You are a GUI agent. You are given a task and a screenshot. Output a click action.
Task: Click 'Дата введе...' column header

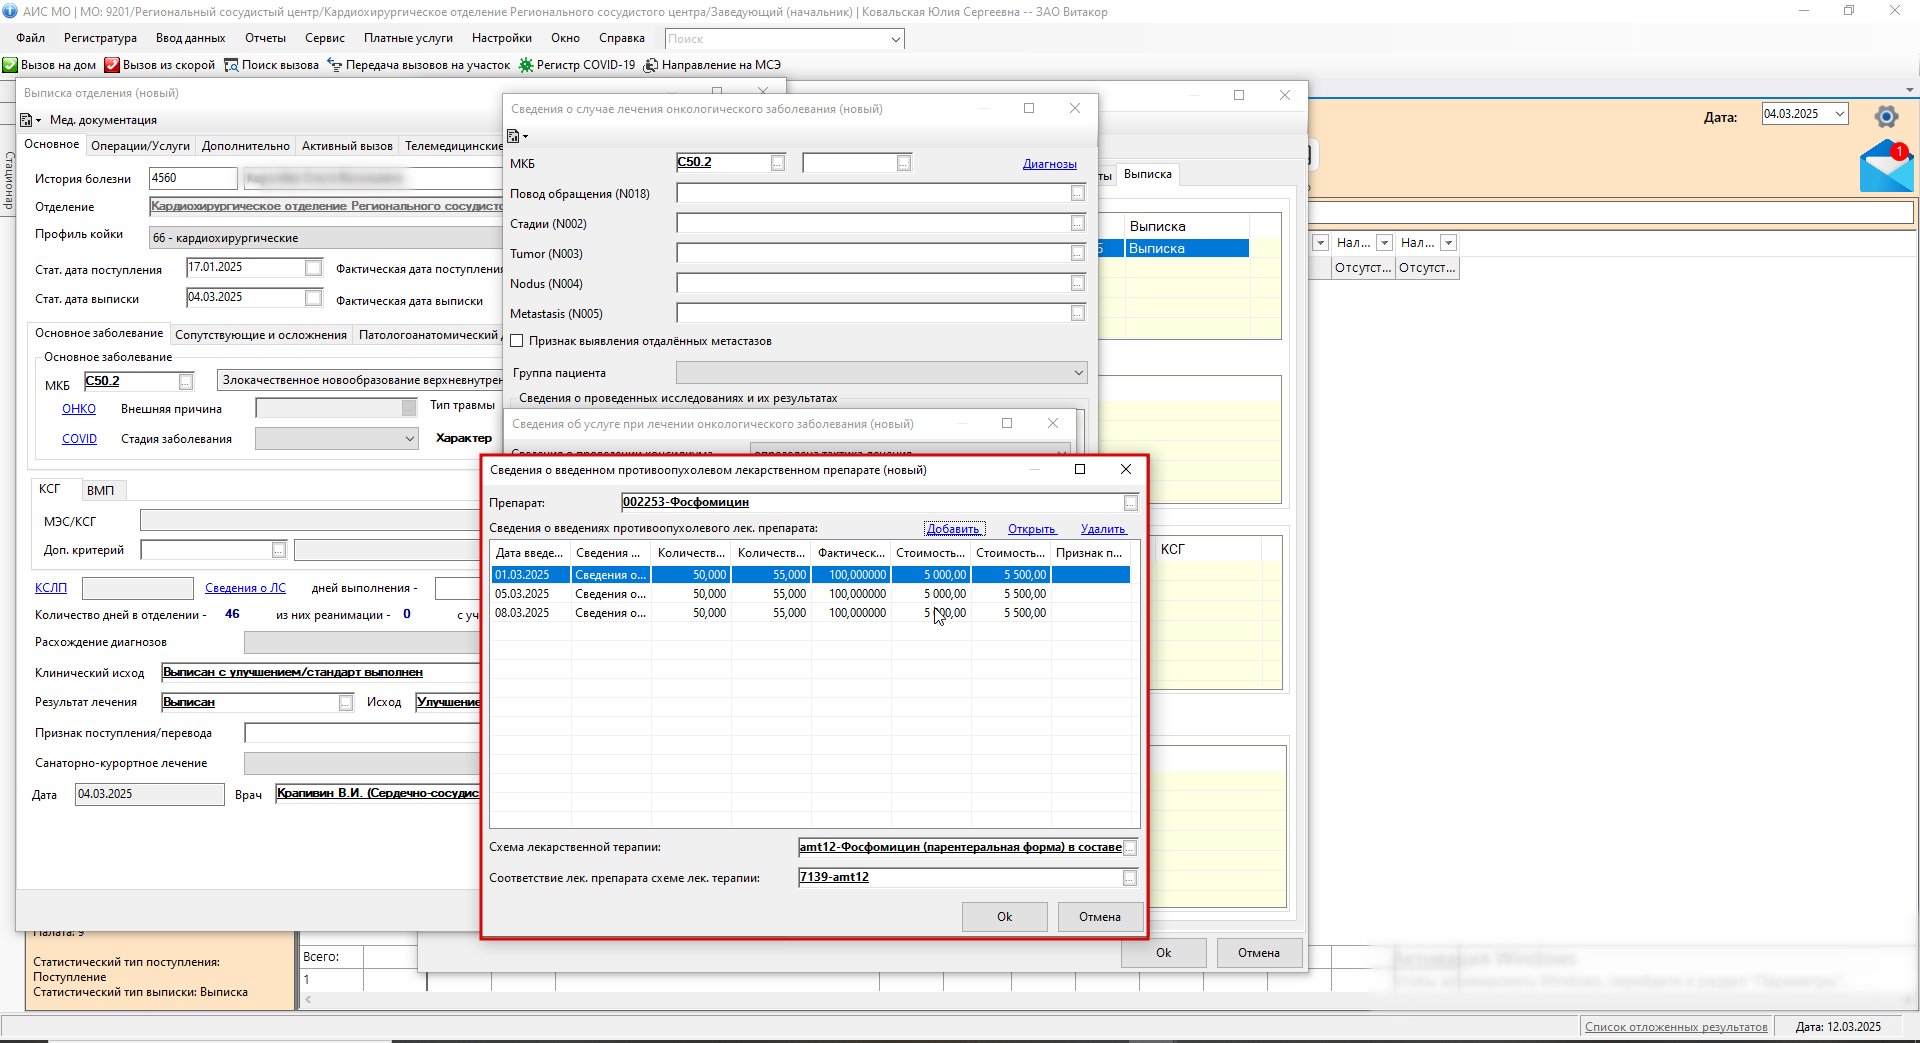tap(530, 553)
